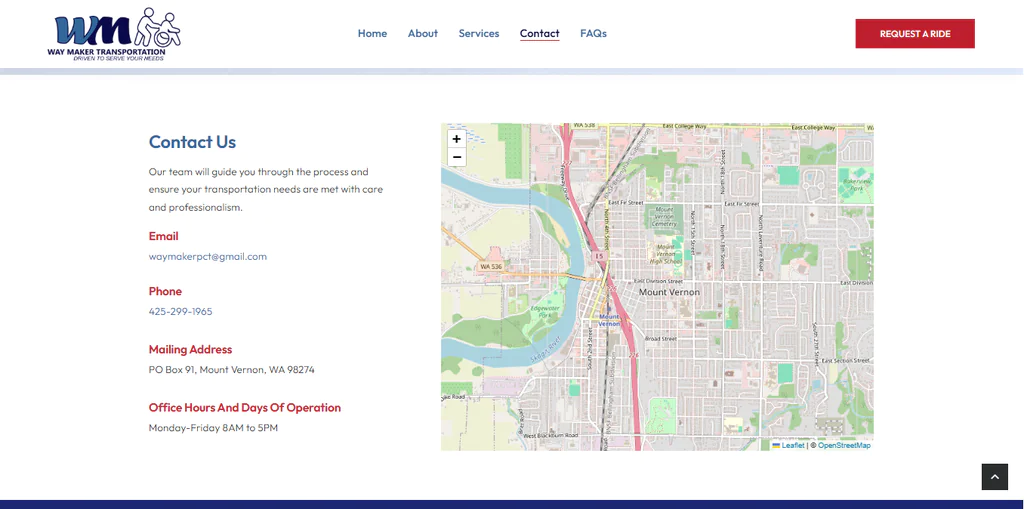
Task: Click the Mount Vernon Cemetery map label
Action: pyautogui.click(x=664, y=216)
